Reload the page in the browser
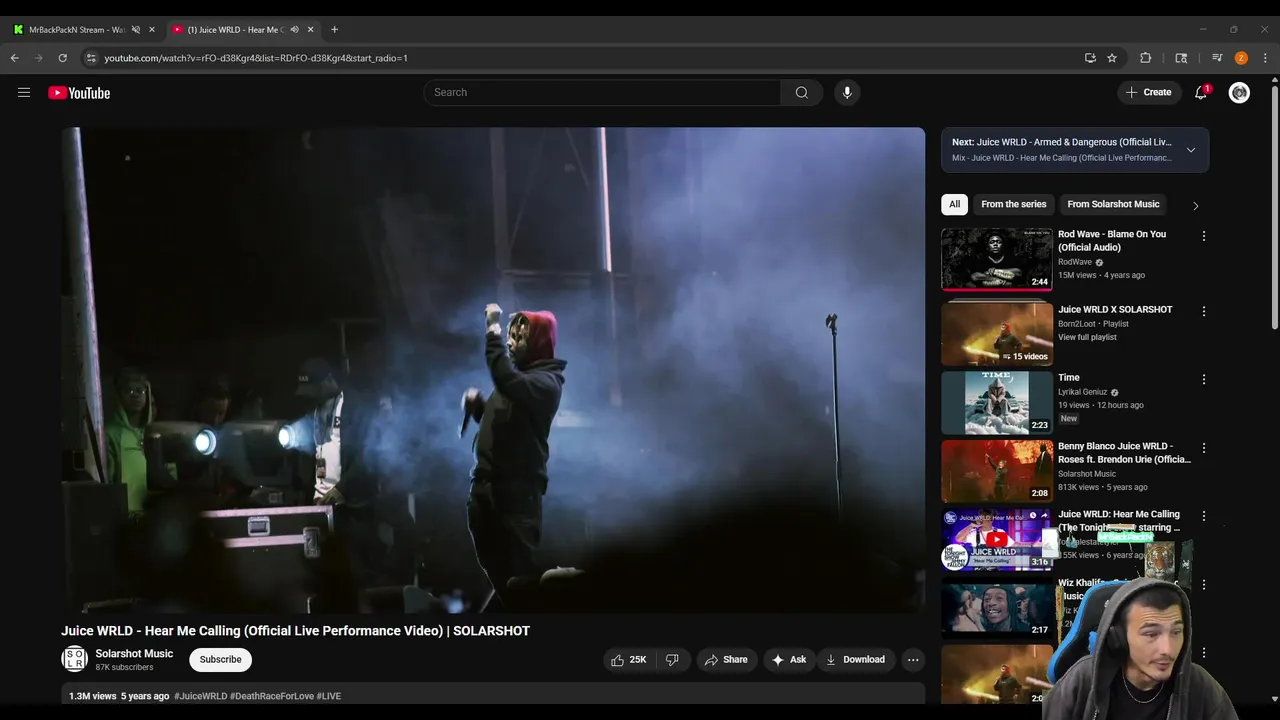The image size is (1280, 720). tap(62, 58)
